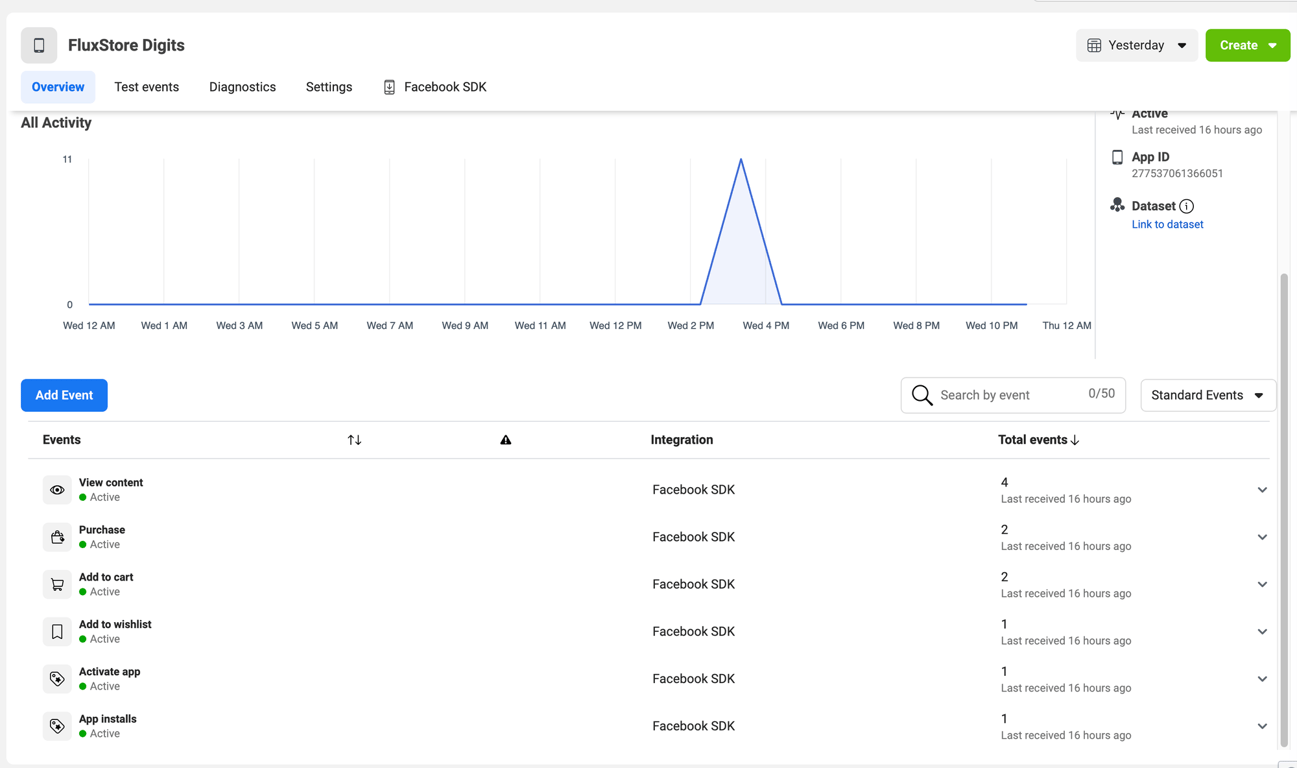The image size is (1297, 768).
Task: Open the Diagnostics tab
Action: click(x=242, y=87)
